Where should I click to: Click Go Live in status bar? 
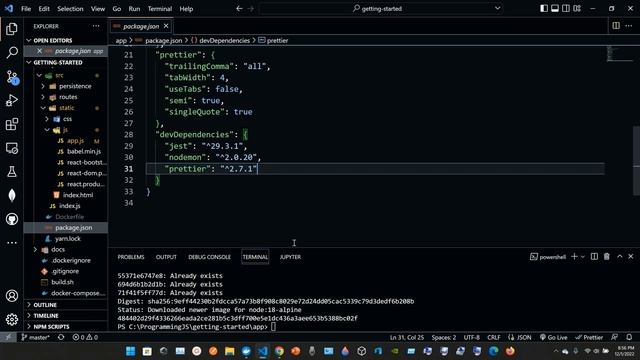[x=553, y=337]
